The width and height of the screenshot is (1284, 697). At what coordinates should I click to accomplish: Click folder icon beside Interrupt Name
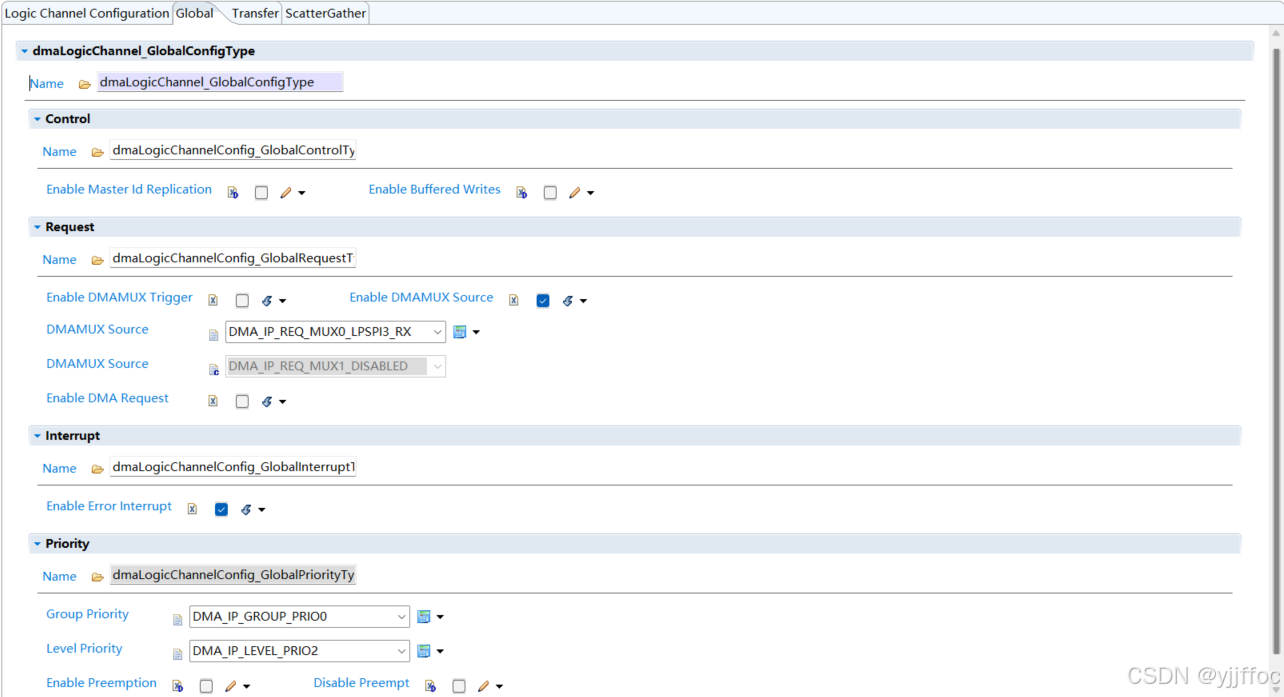click(97, 469)
